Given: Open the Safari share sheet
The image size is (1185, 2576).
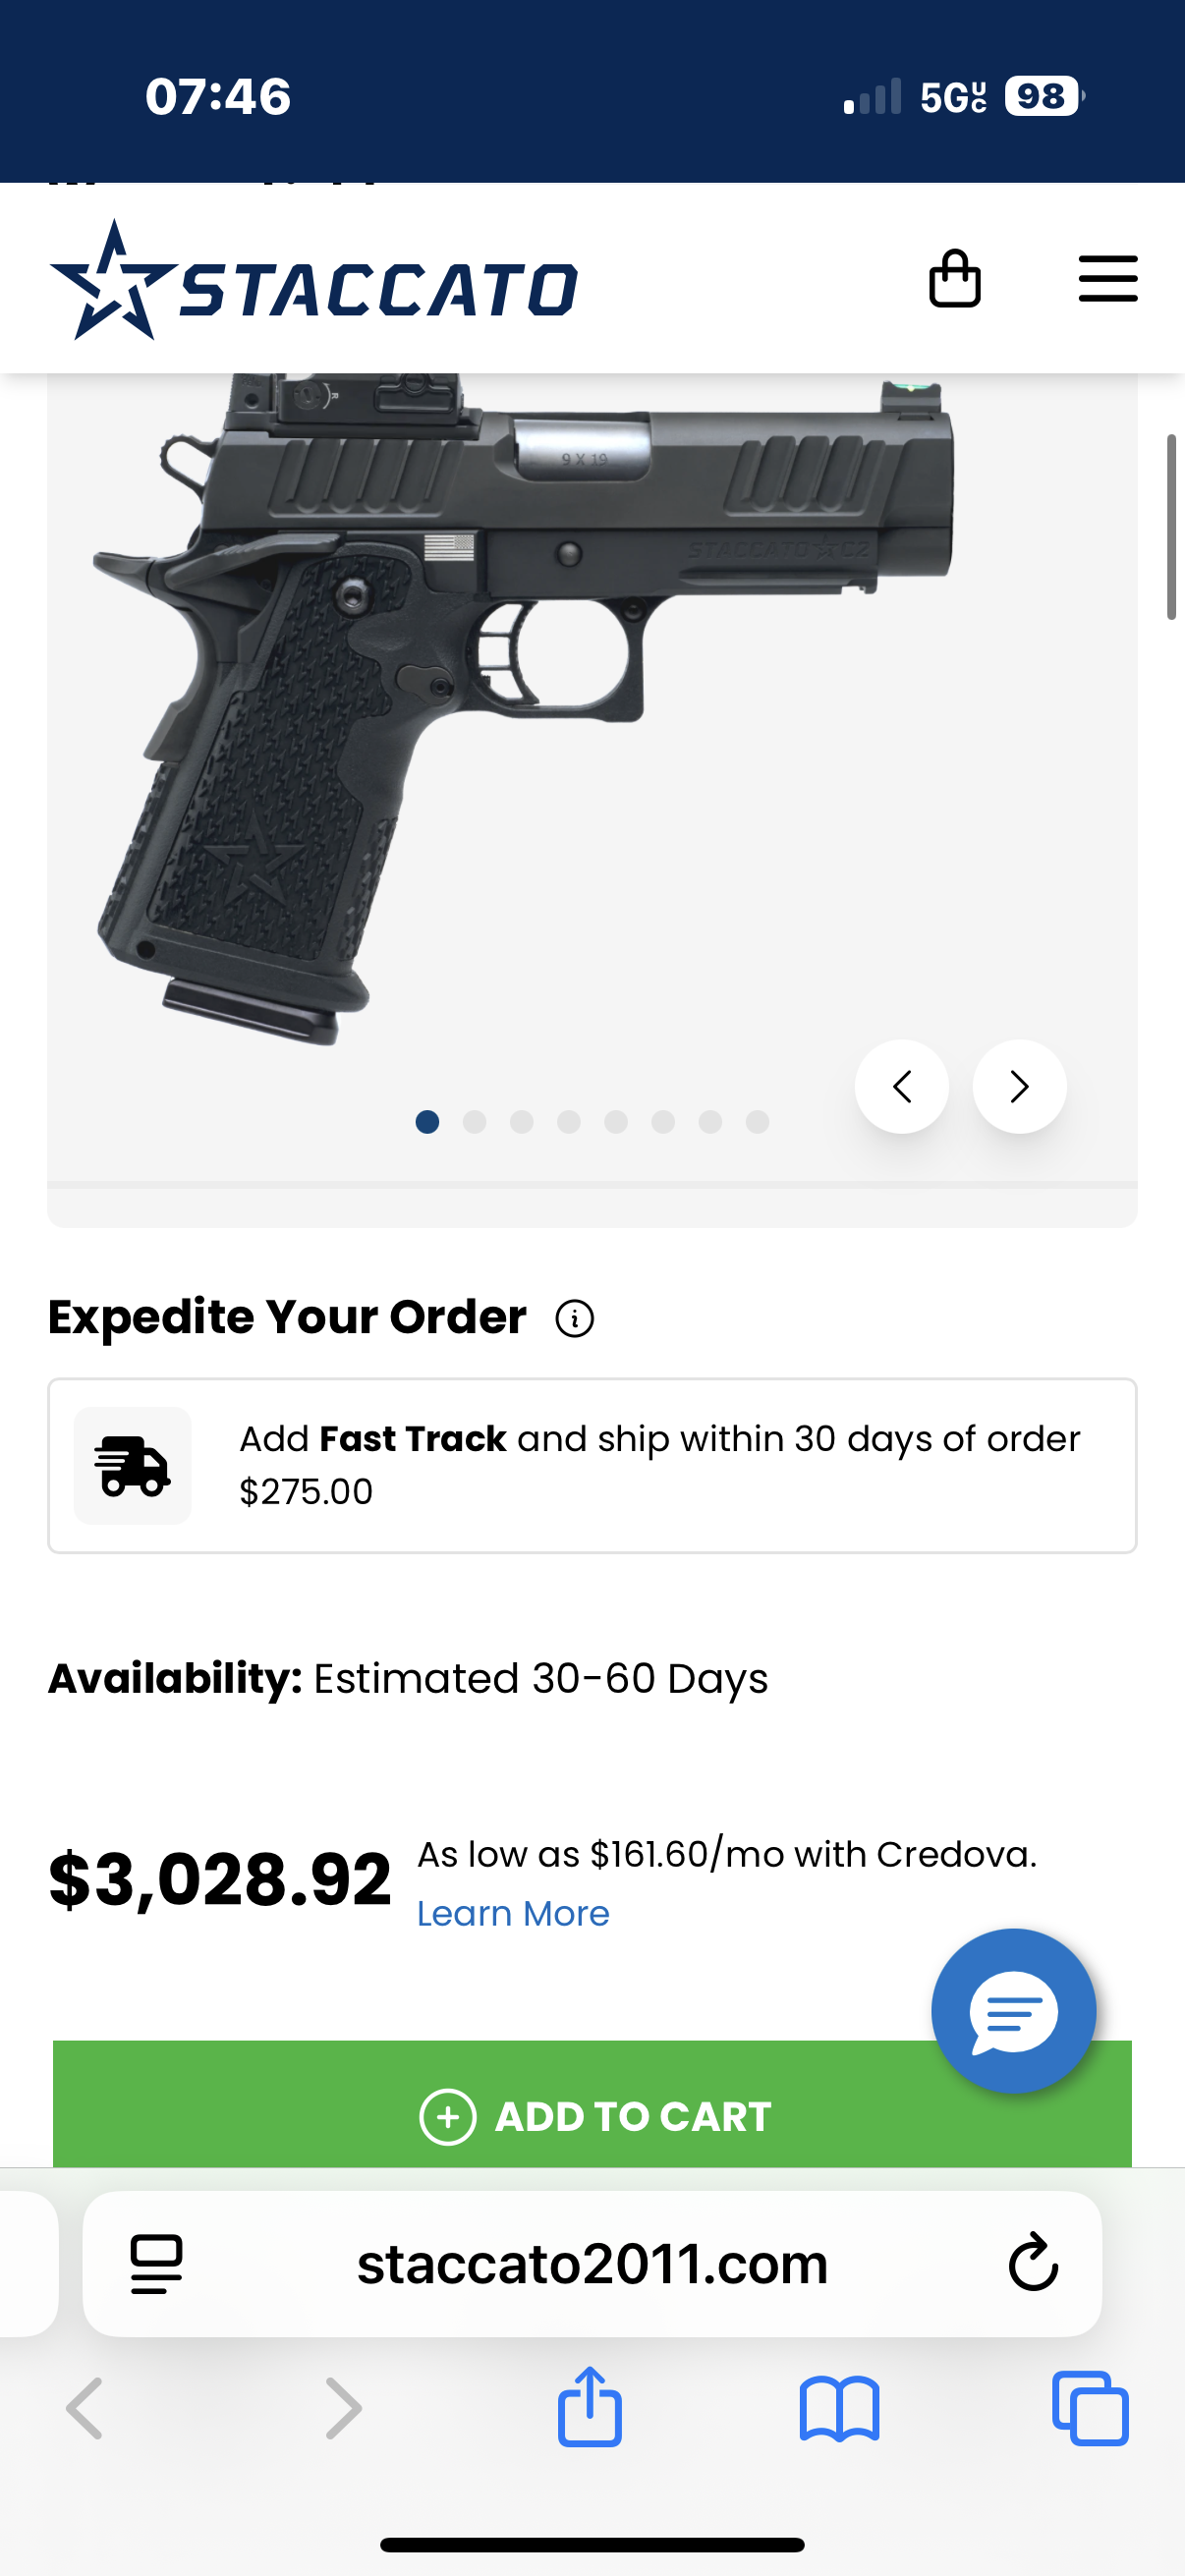Looking at the screenshot, I should pos(589,2408).
